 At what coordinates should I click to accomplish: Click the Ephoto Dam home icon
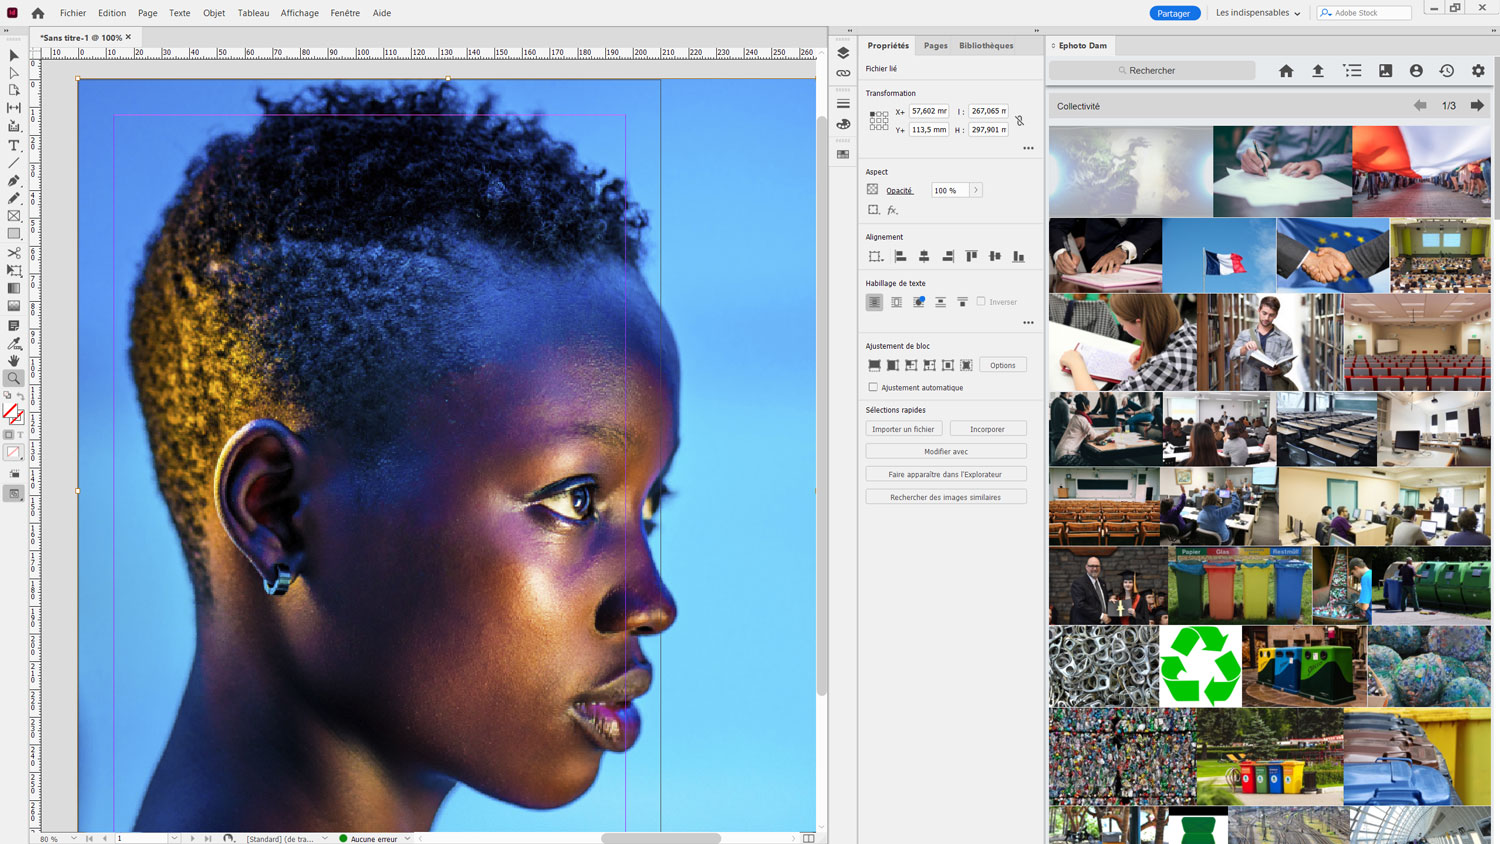click(x=1286, y=71)
